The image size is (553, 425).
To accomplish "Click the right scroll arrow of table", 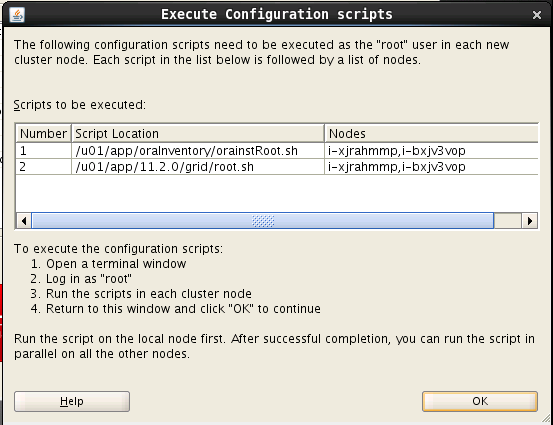I will 529,221.
